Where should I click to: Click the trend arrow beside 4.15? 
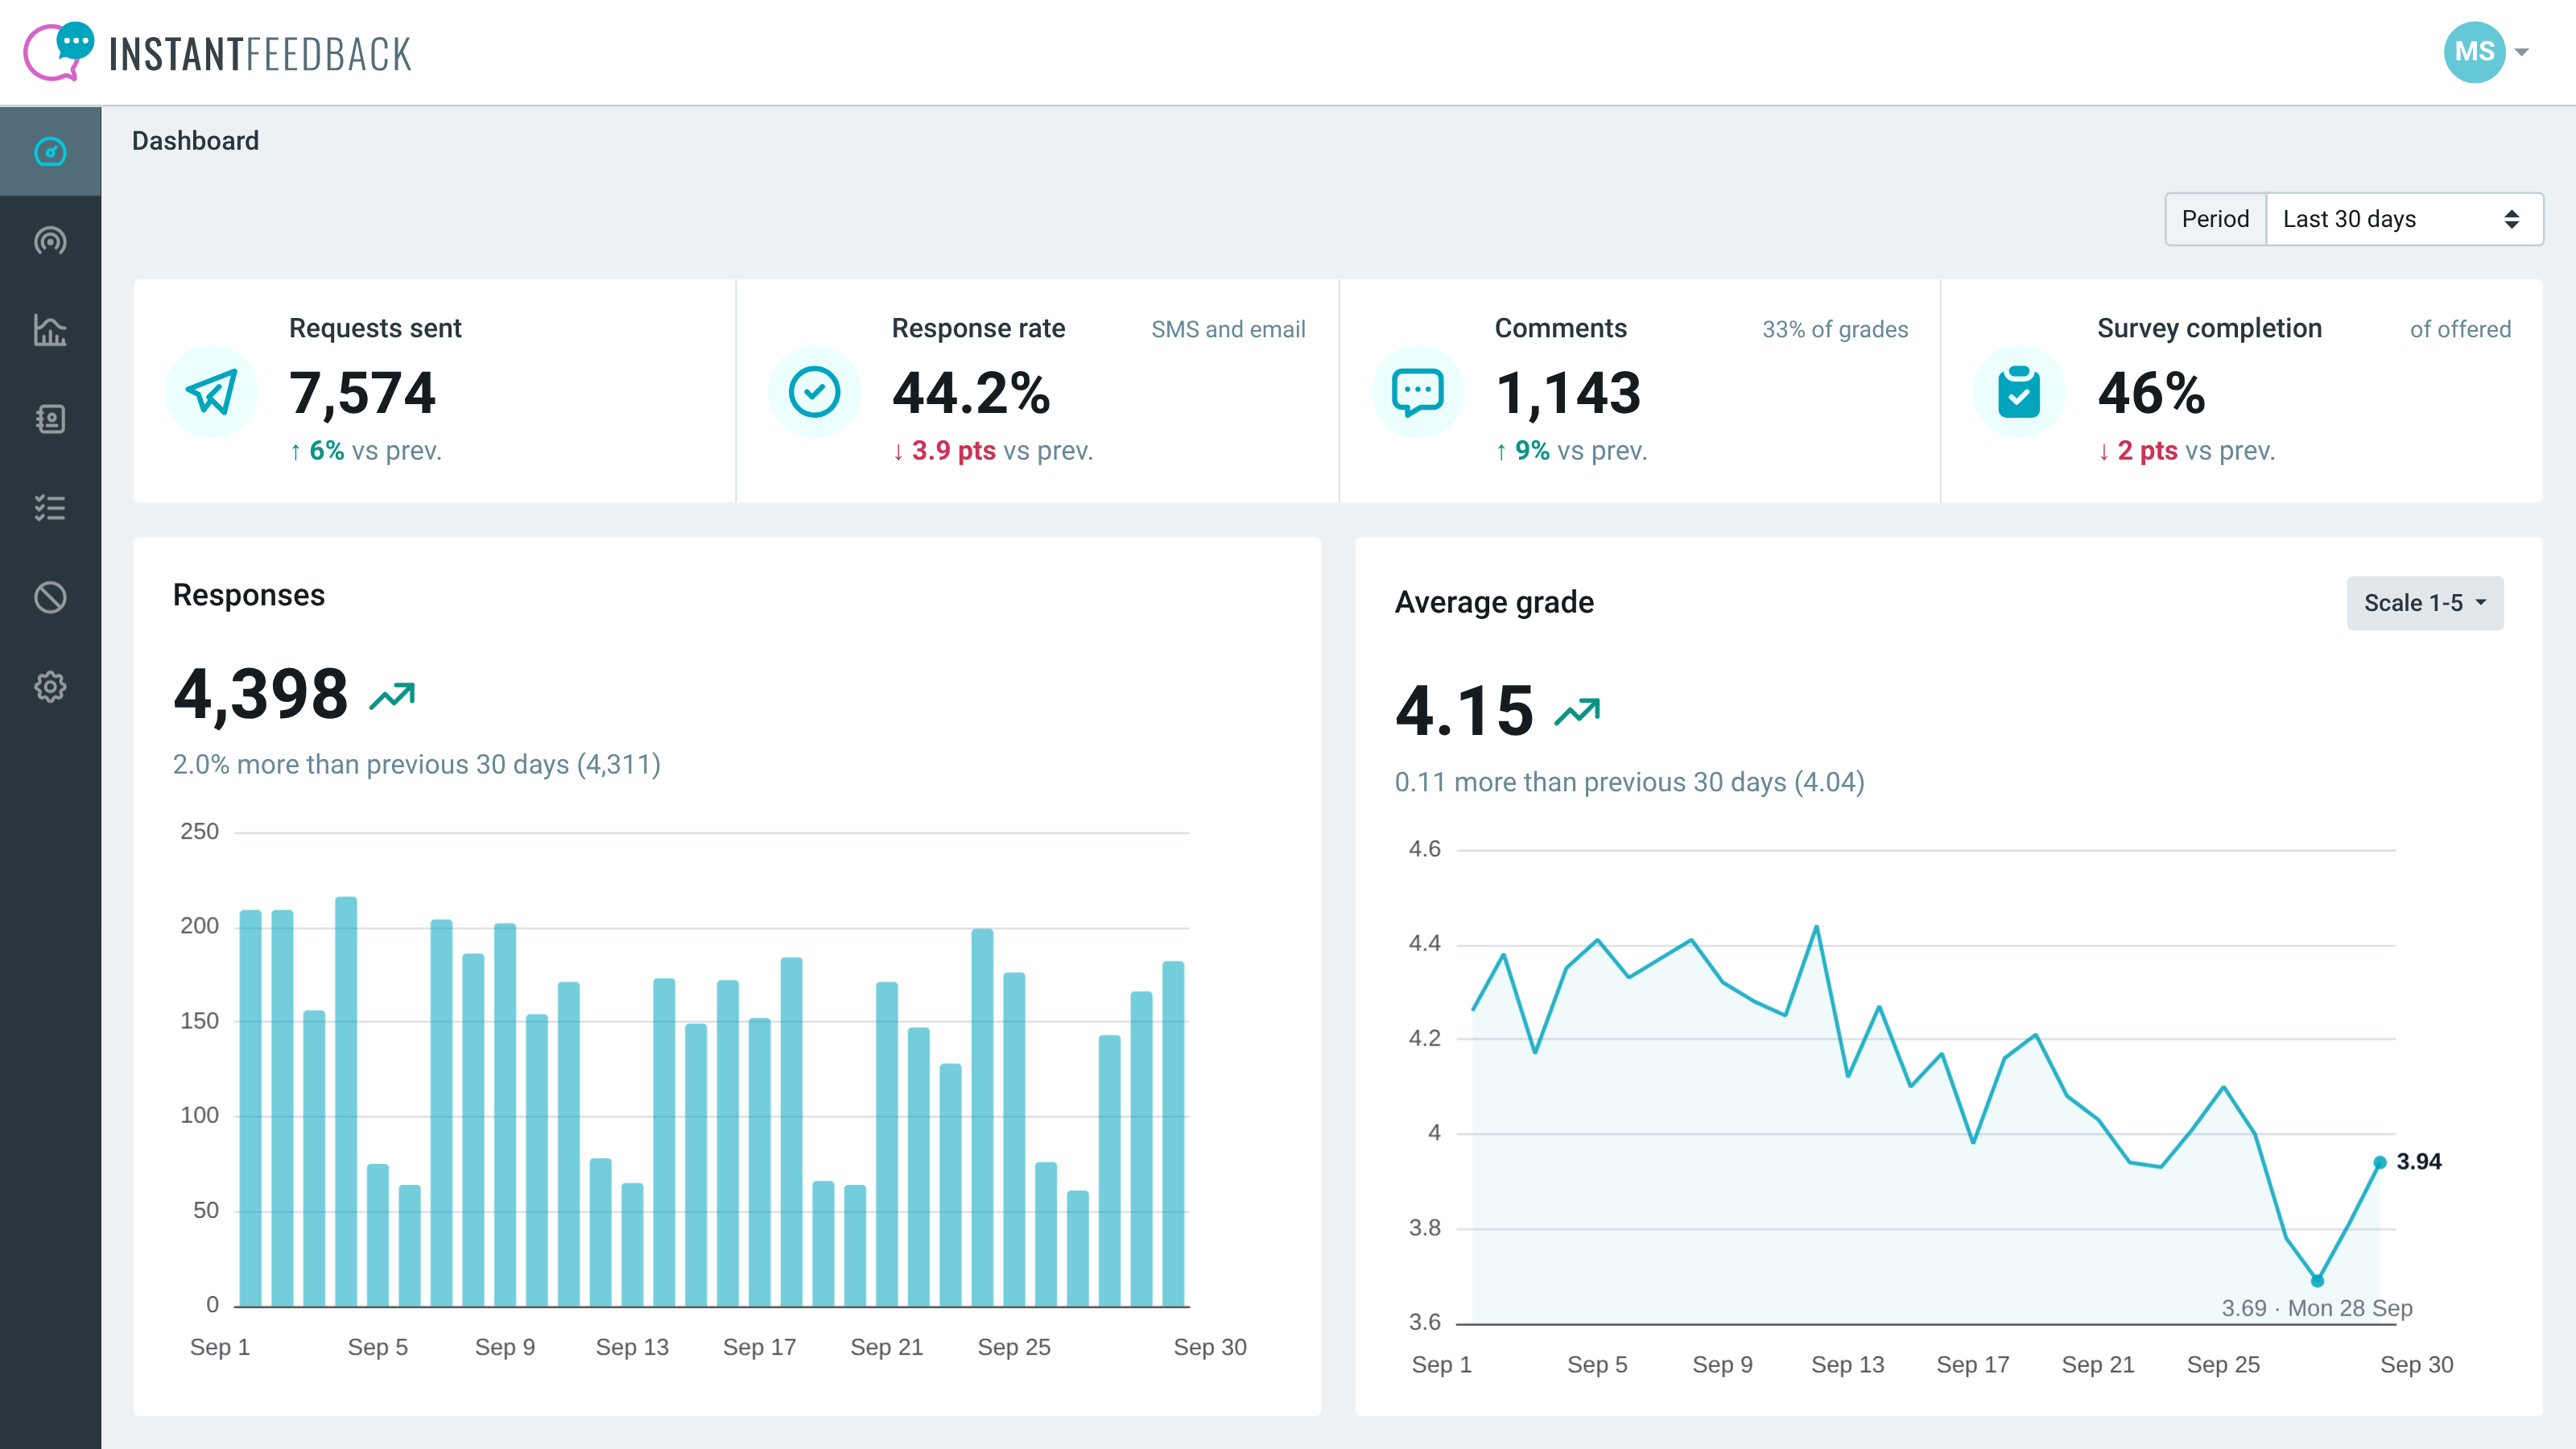click(1577, 711)
